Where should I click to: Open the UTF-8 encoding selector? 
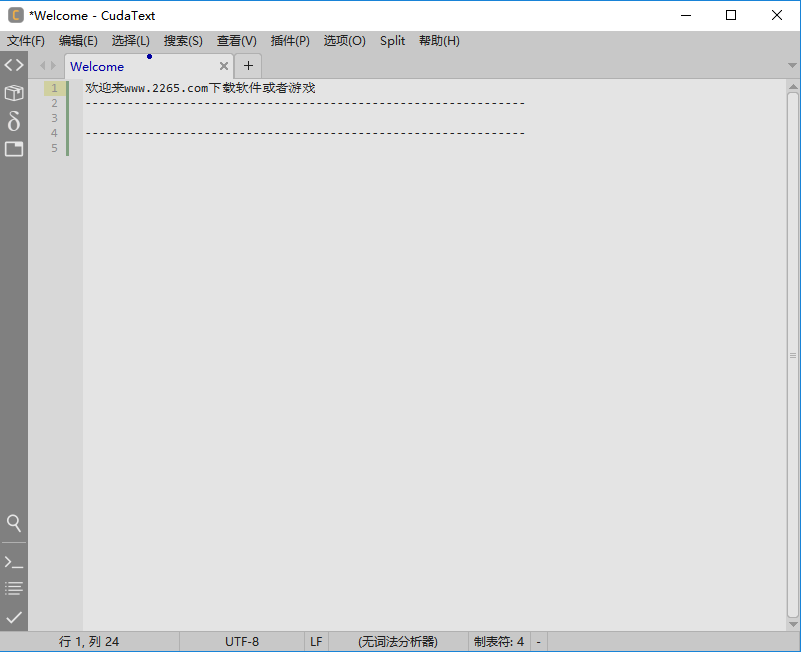(242, 641)
